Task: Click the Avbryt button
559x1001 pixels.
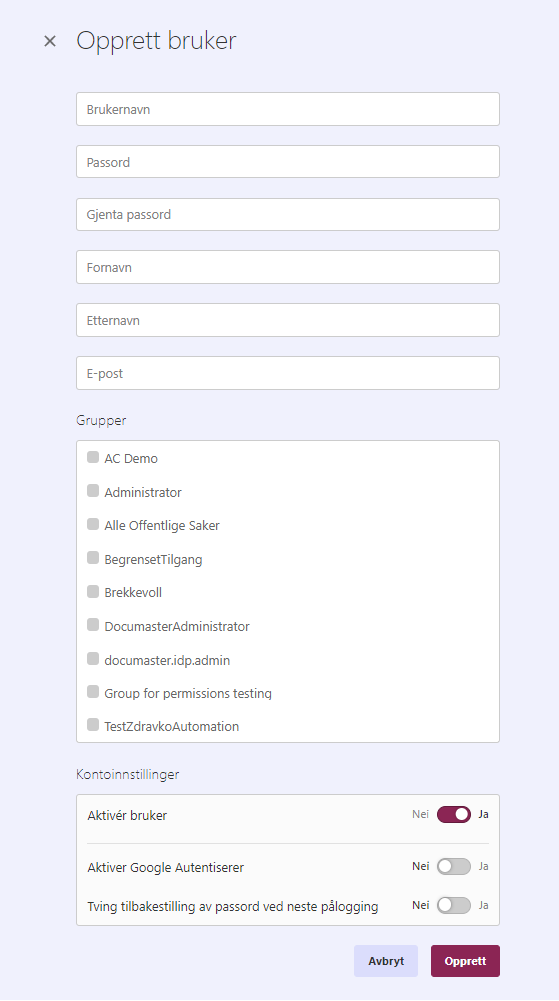Action: [386, 961]
